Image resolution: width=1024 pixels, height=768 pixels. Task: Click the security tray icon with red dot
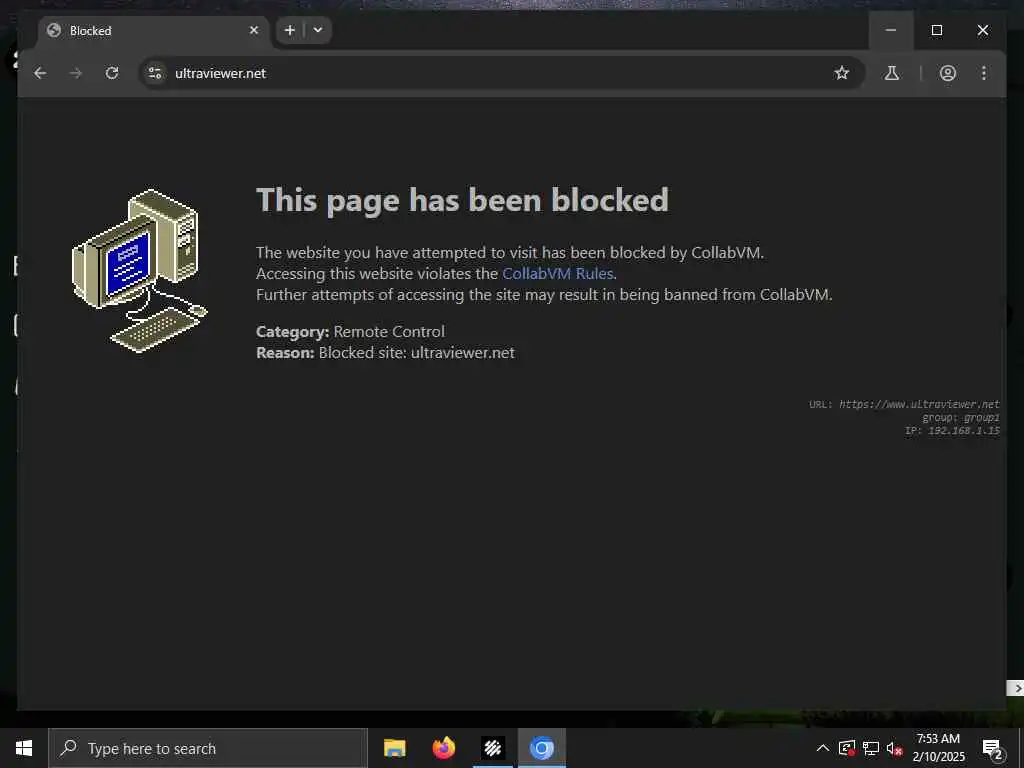(847, 748)
